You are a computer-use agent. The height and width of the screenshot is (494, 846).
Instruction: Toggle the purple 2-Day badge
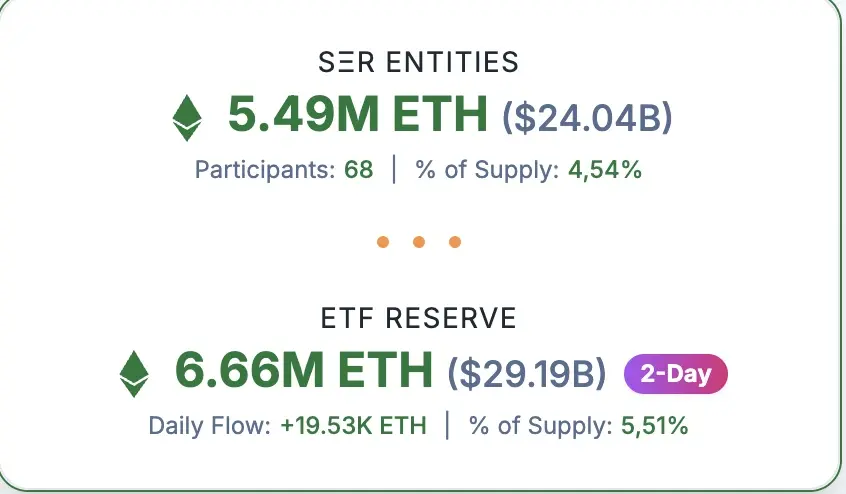[x=676, y=375]
